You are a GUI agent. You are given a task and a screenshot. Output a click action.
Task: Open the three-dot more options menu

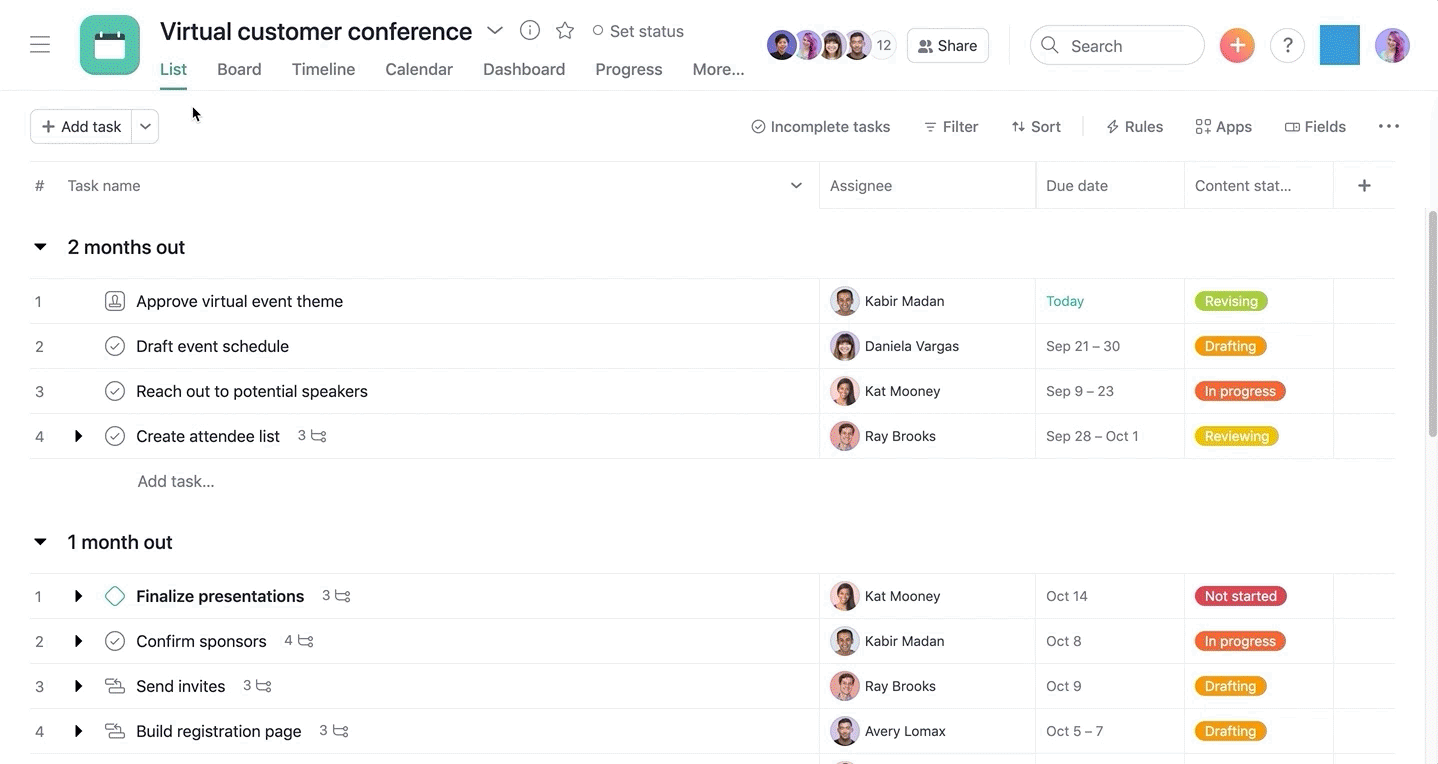click(x=1388, y=127)
